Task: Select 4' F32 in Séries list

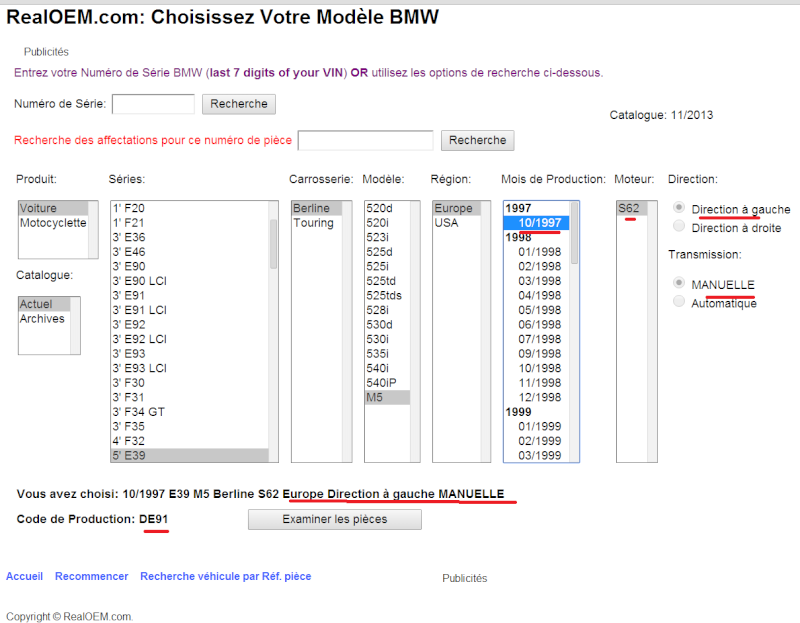Action: click(x=190, y=441)
